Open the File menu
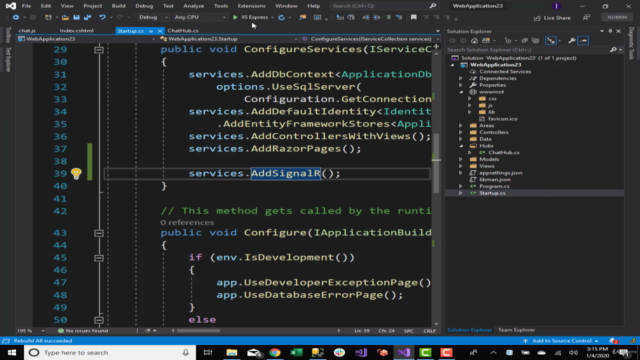The width and height of the screenshot is (640, 360). (x=26, y=6)
